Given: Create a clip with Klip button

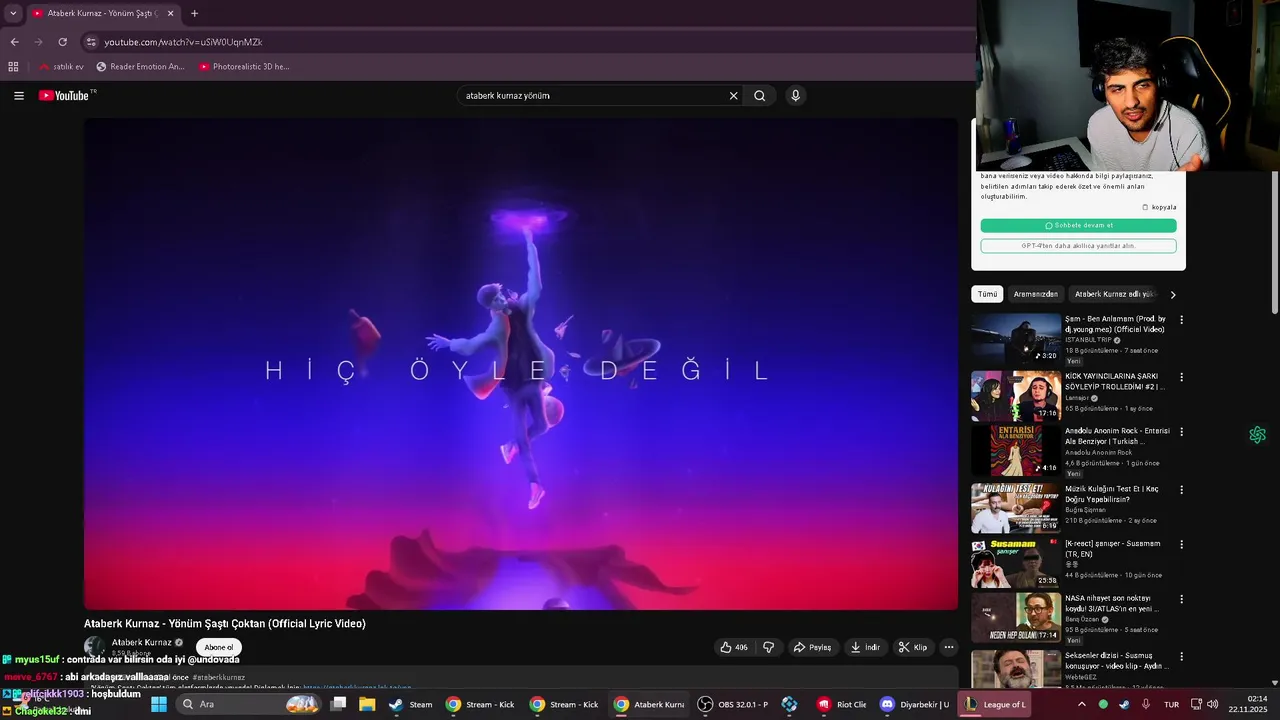Looking at the screenshot, I should pos(912,647).
